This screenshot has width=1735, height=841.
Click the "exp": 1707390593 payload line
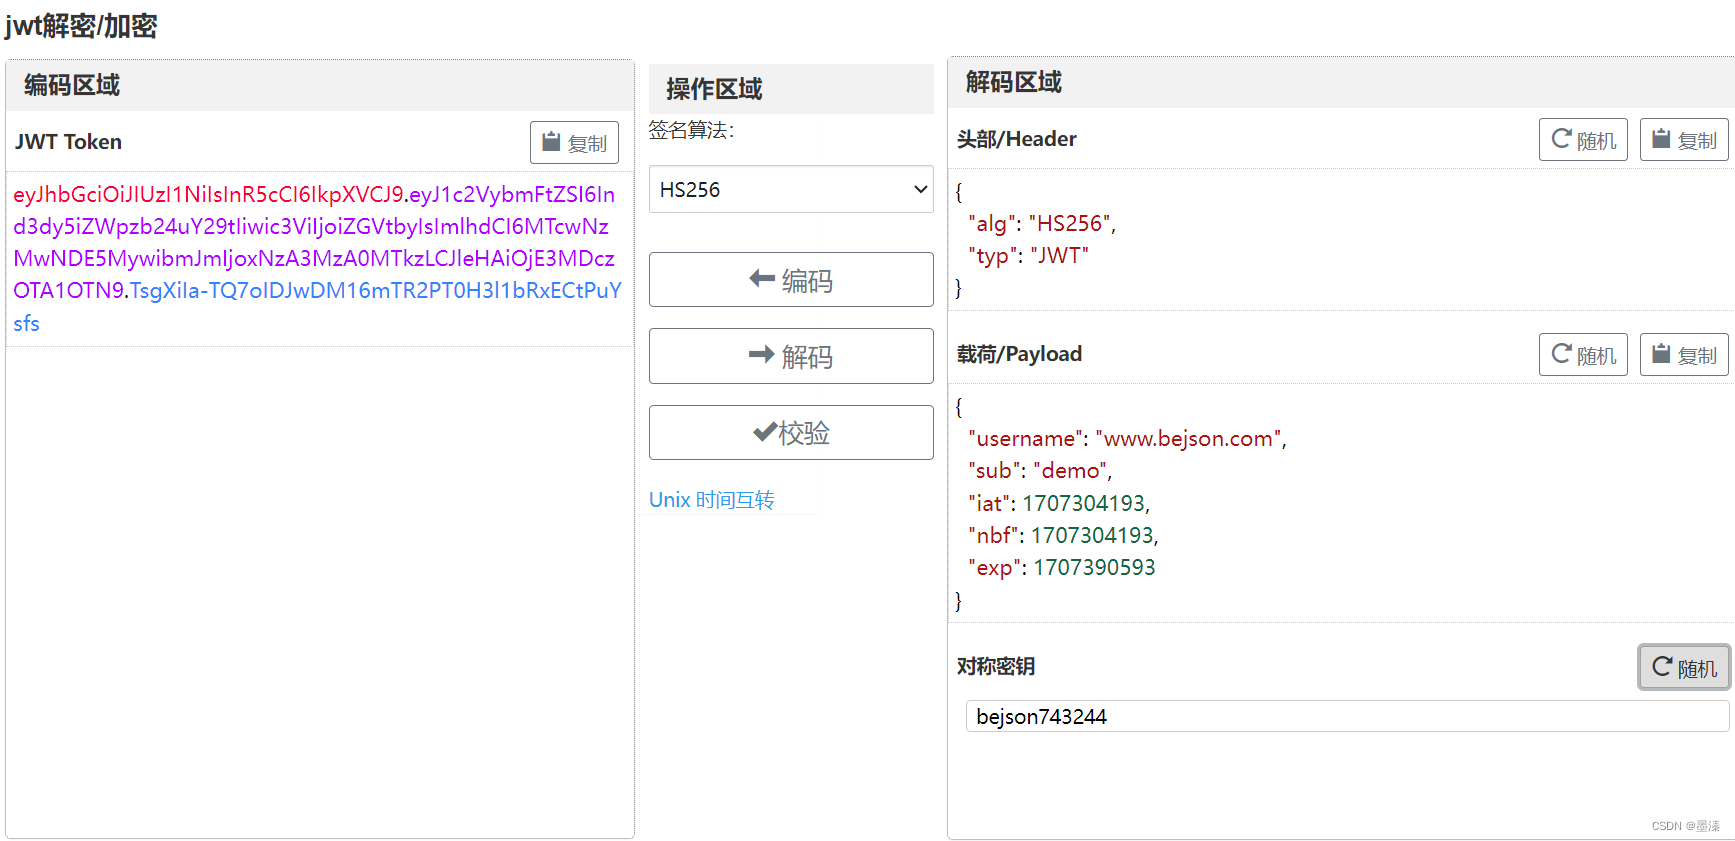click(x=1061, y=567)
